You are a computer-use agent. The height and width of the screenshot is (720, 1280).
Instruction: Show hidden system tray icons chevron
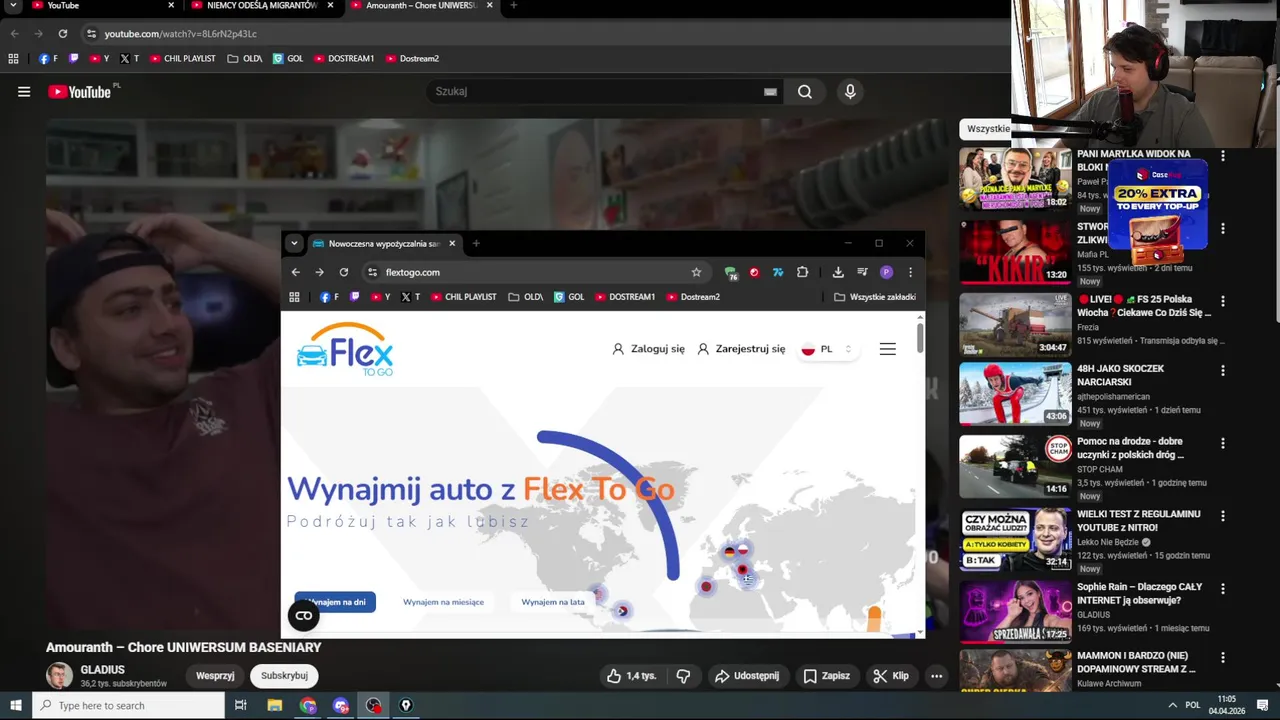pos(1172,705)
